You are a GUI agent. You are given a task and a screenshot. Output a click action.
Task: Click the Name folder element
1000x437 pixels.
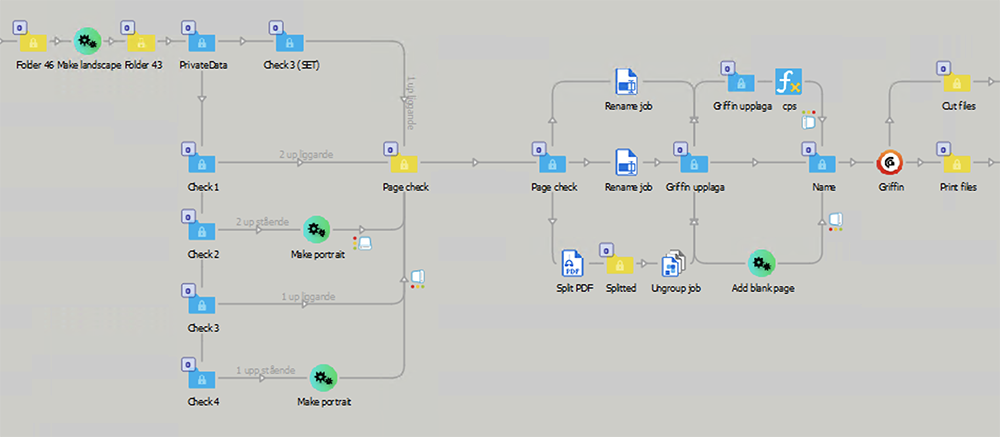tap(822, 163)
